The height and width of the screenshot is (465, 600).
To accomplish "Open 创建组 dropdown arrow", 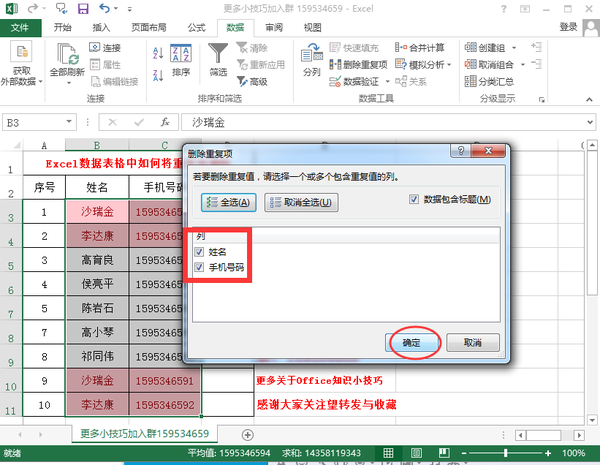I will (514, 47).
